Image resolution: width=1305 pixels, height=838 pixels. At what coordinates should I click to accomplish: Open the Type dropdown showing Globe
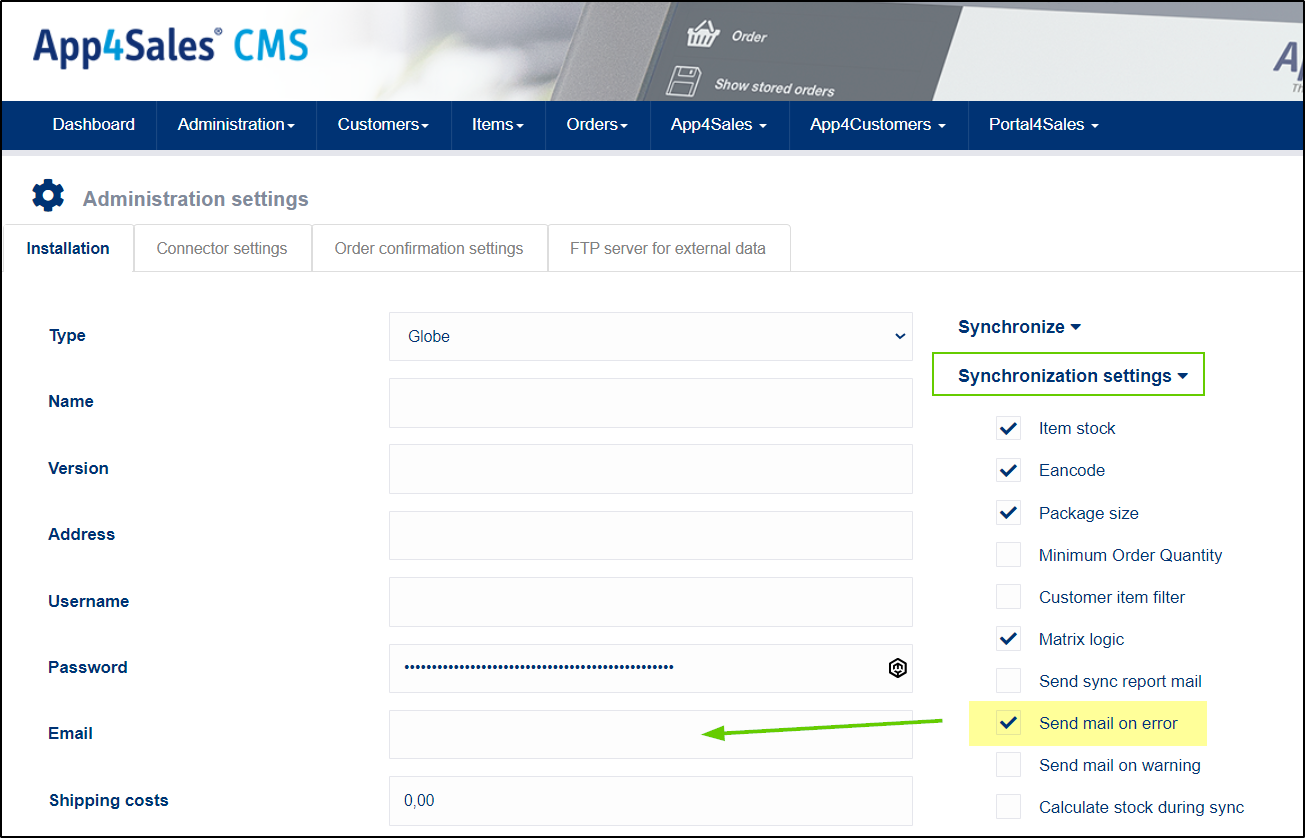pos(650,336)
